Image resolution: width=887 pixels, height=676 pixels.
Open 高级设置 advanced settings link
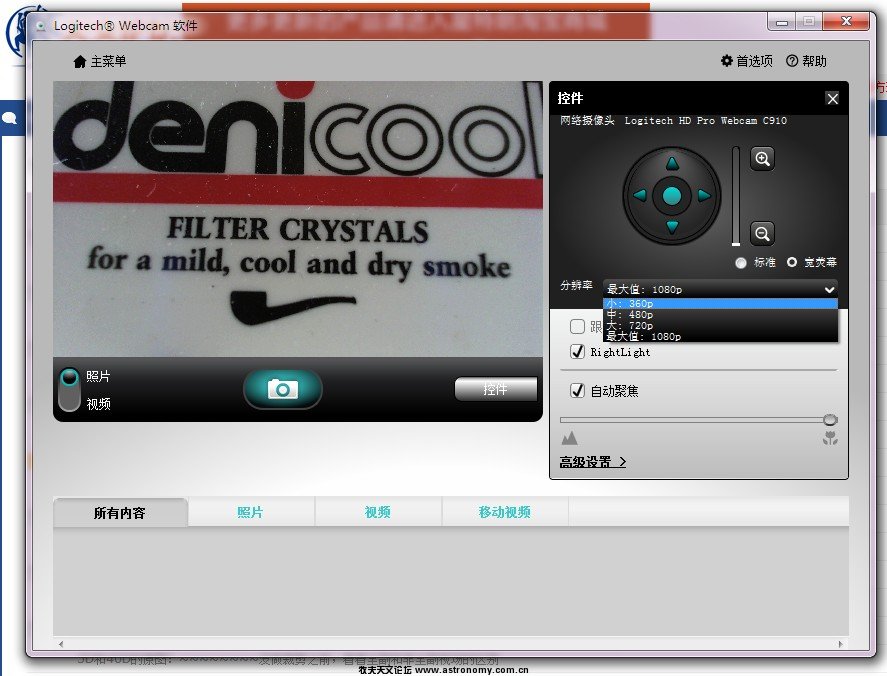pyautogui.click(x=592, y=462)
